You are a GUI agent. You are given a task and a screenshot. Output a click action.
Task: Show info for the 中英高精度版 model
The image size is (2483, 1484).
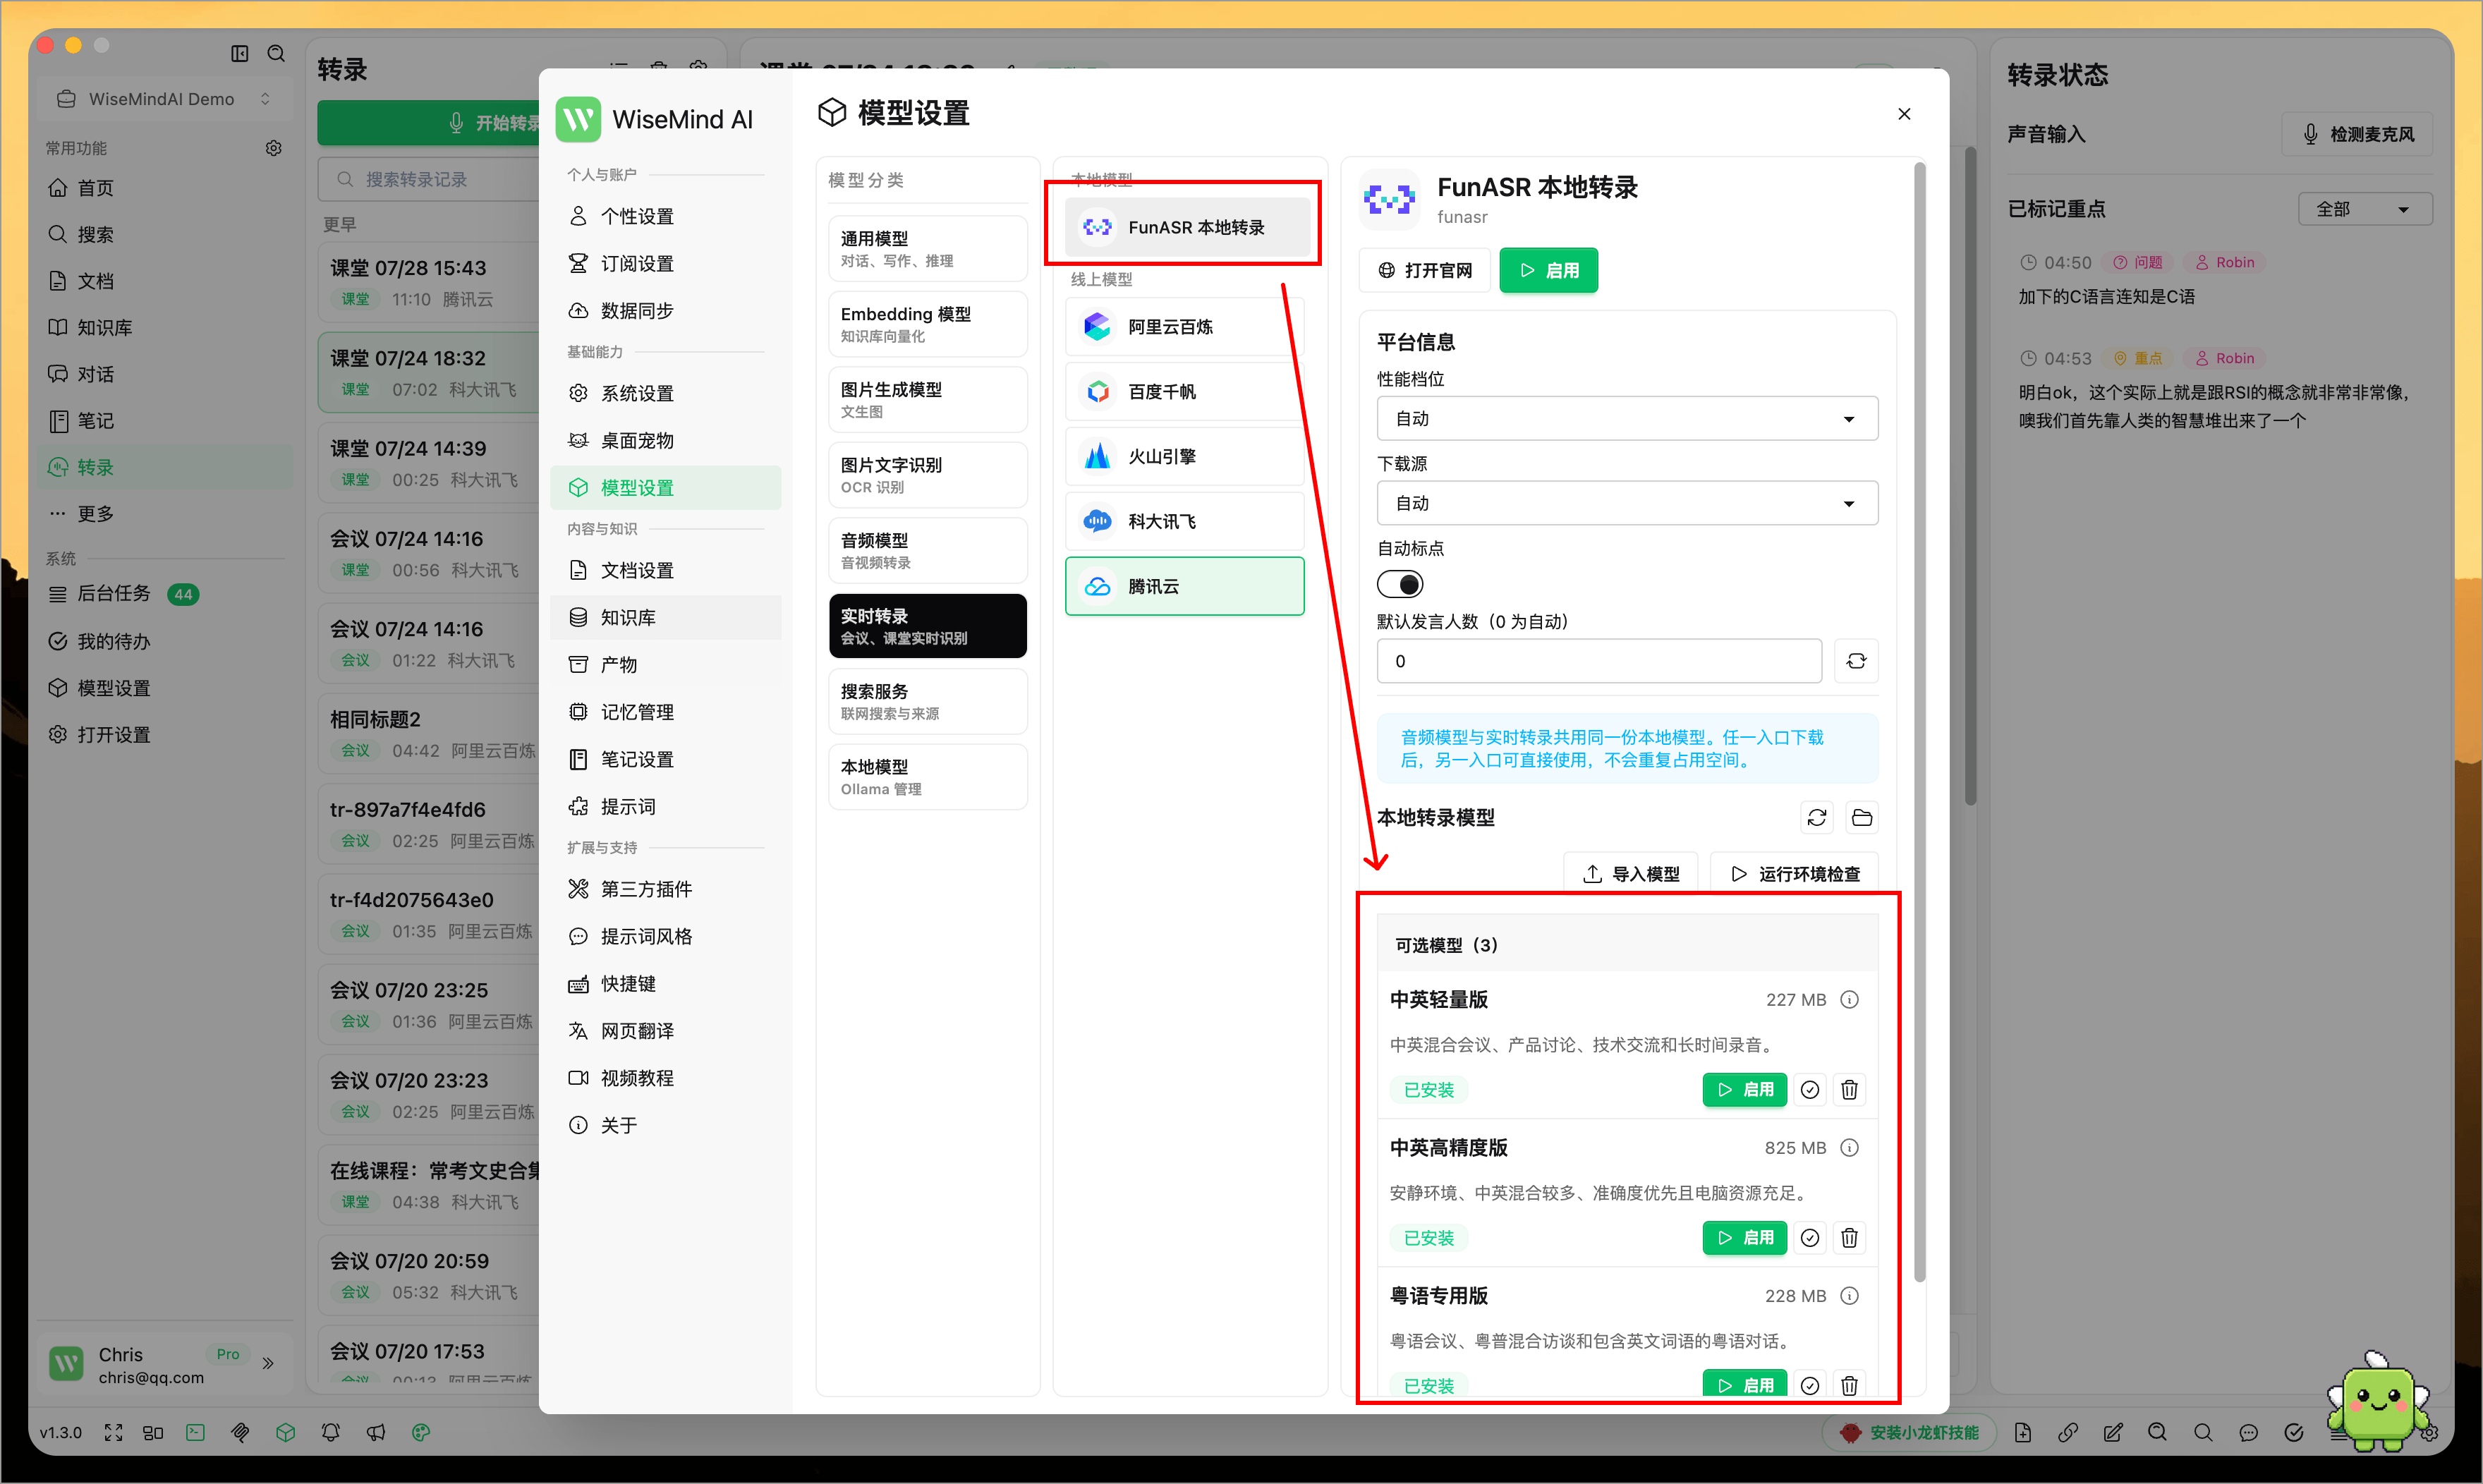point(1850,1148)
